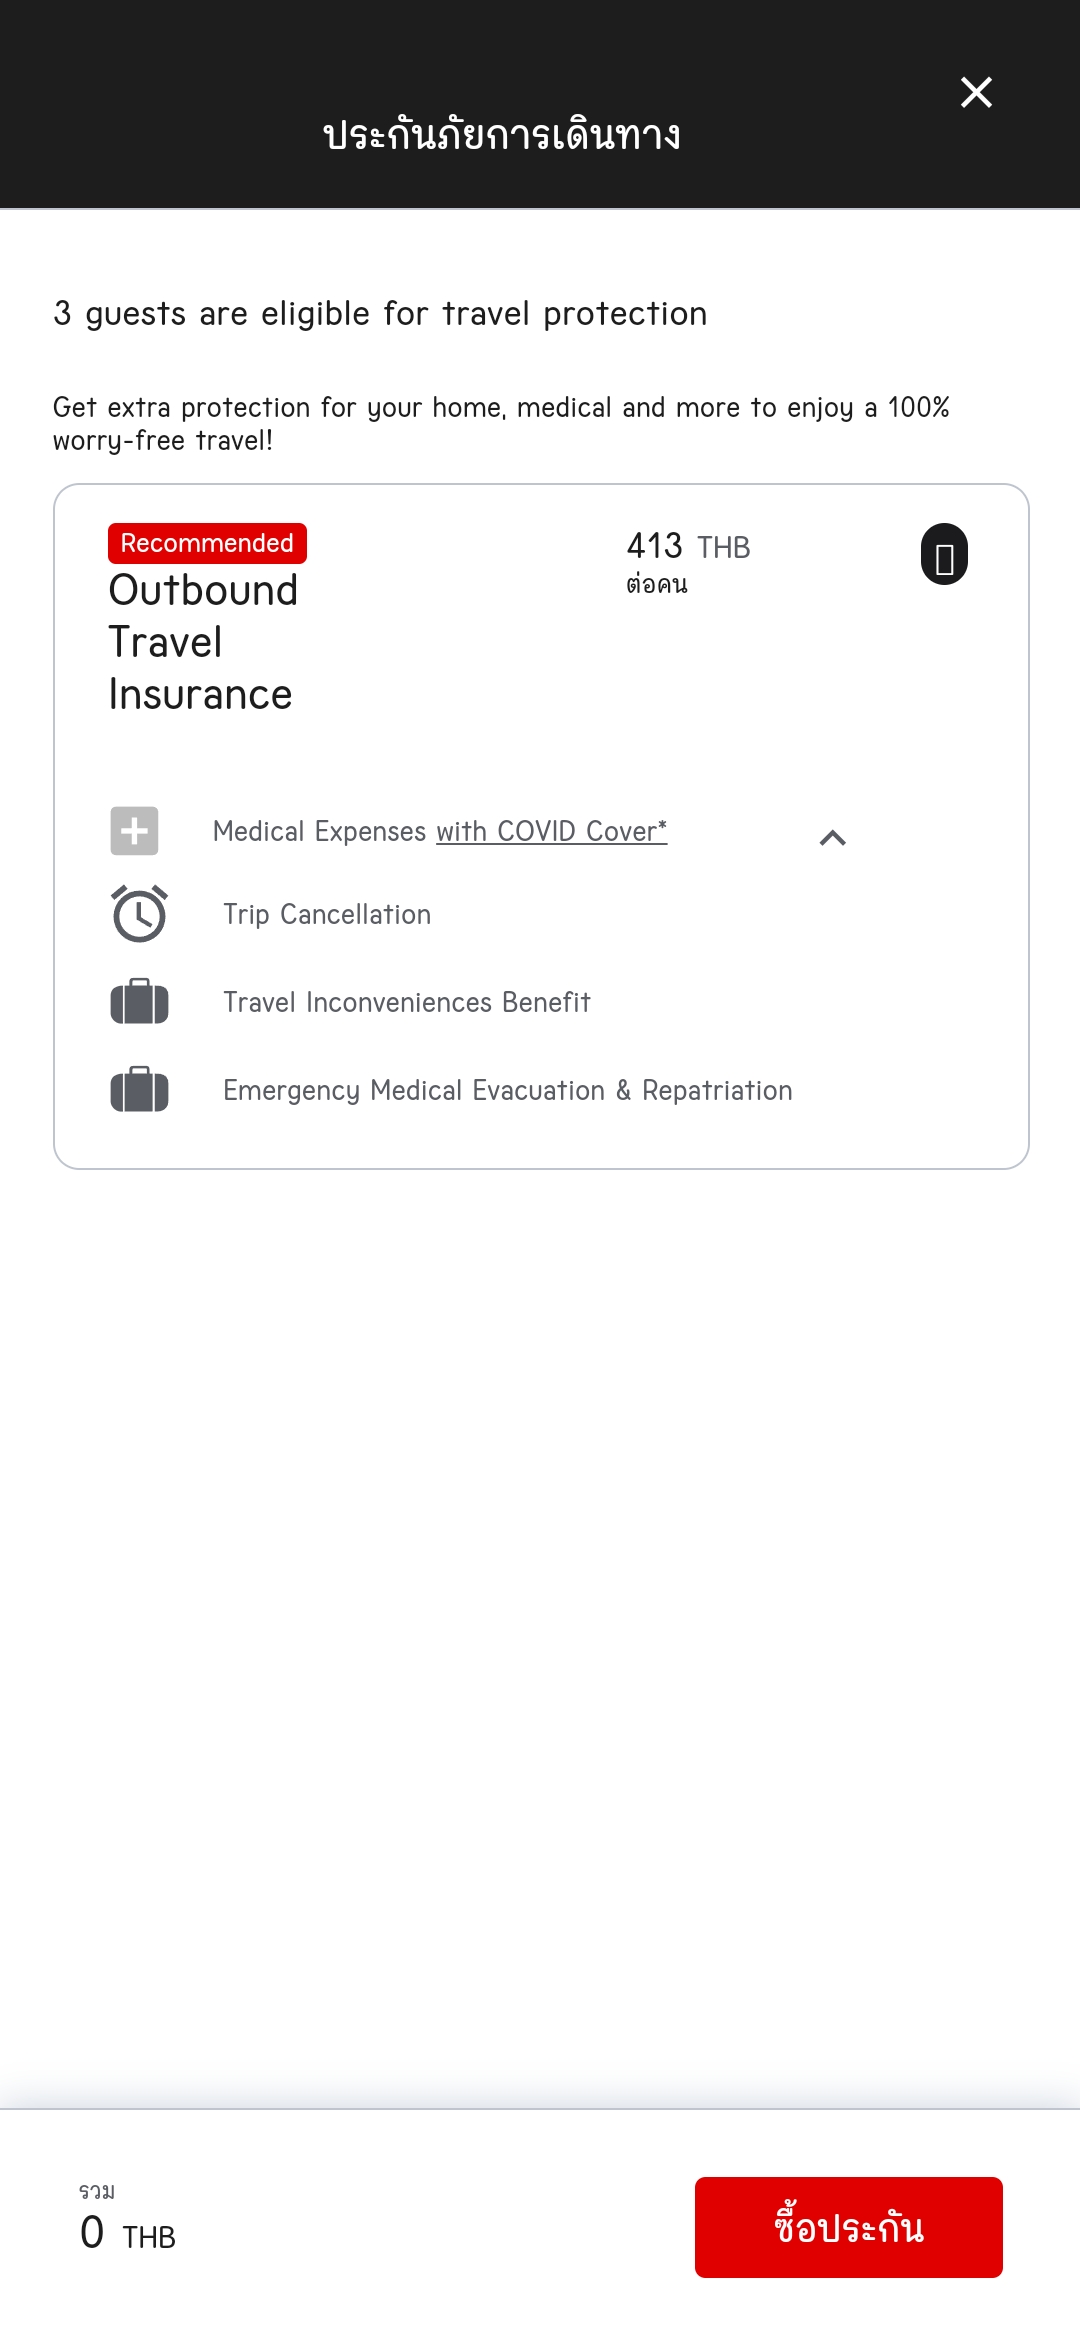This screenshot has height=2325, width=1080.
Task: Click the '3 guests are eligible' heading
Action: pyautogui.click(x=380, y=313)
